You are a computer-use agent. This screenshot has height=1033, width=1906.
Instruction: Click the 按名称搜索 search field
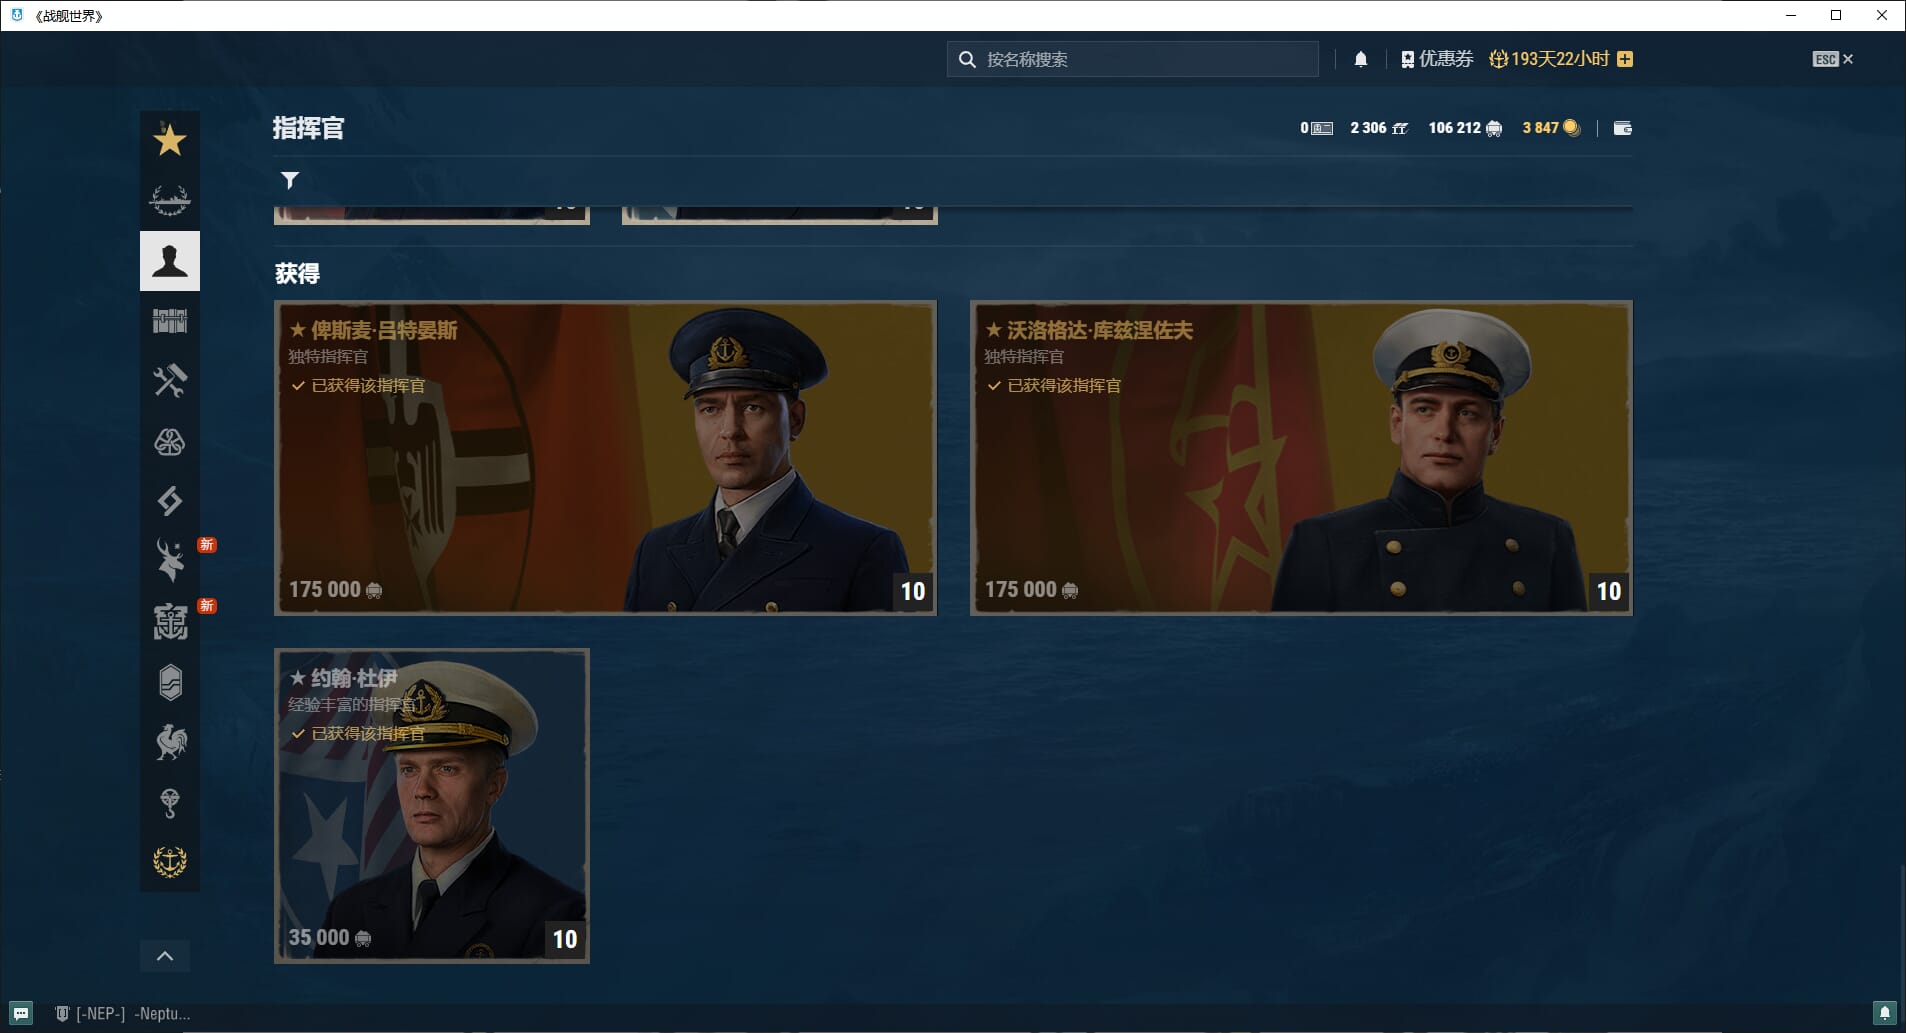[1133, 59]
